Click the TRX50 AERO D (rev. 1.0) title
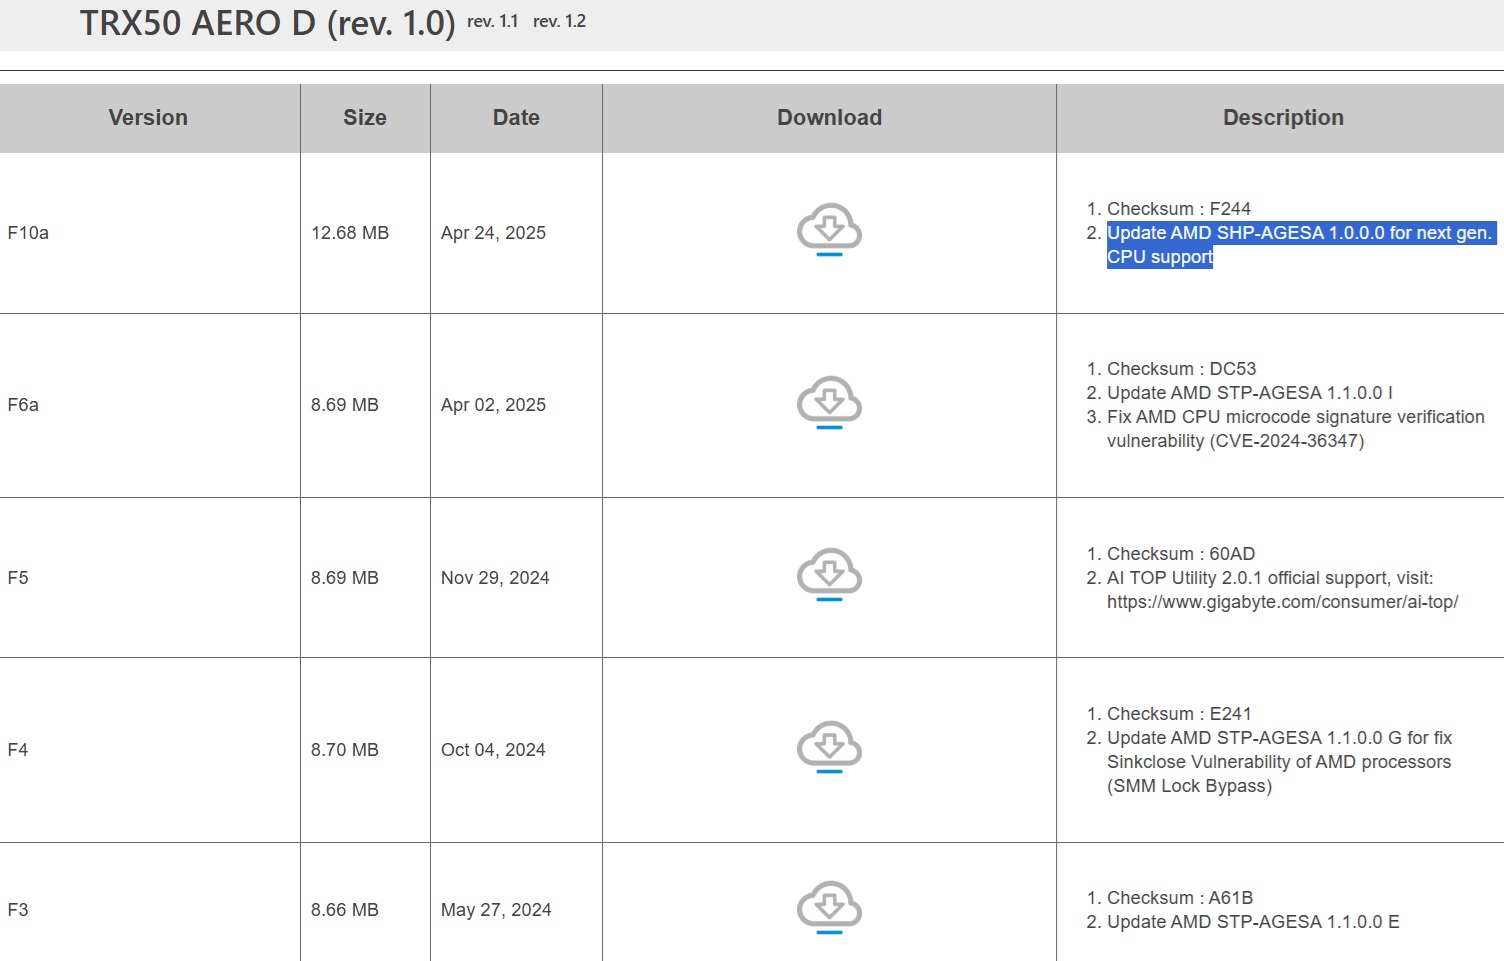 coord(267,23)
